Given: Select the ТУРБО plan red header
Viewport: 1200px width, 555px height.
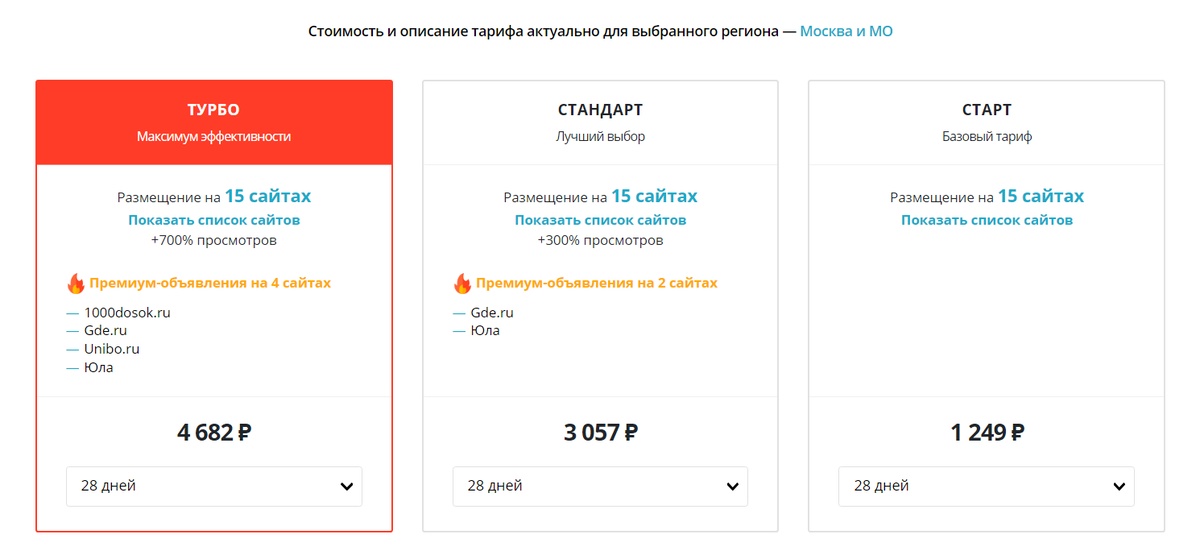Looking at the screenshot, I should point(214,122).
